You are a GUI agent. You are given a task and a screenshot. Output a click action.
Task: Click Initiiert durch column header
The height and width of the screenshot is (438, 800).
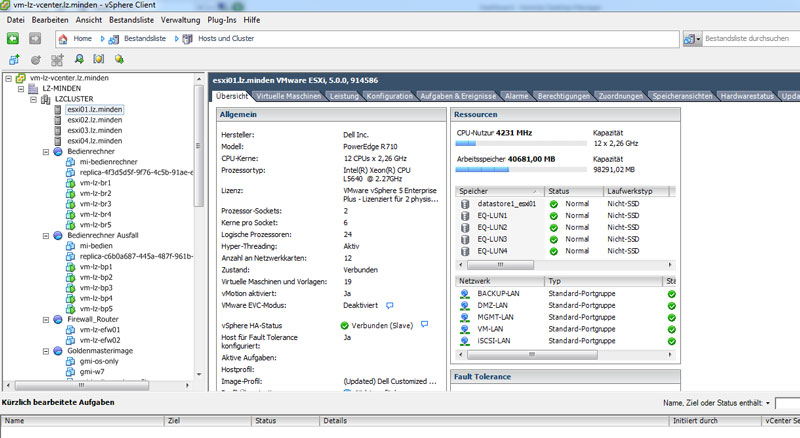coord(714,421)
